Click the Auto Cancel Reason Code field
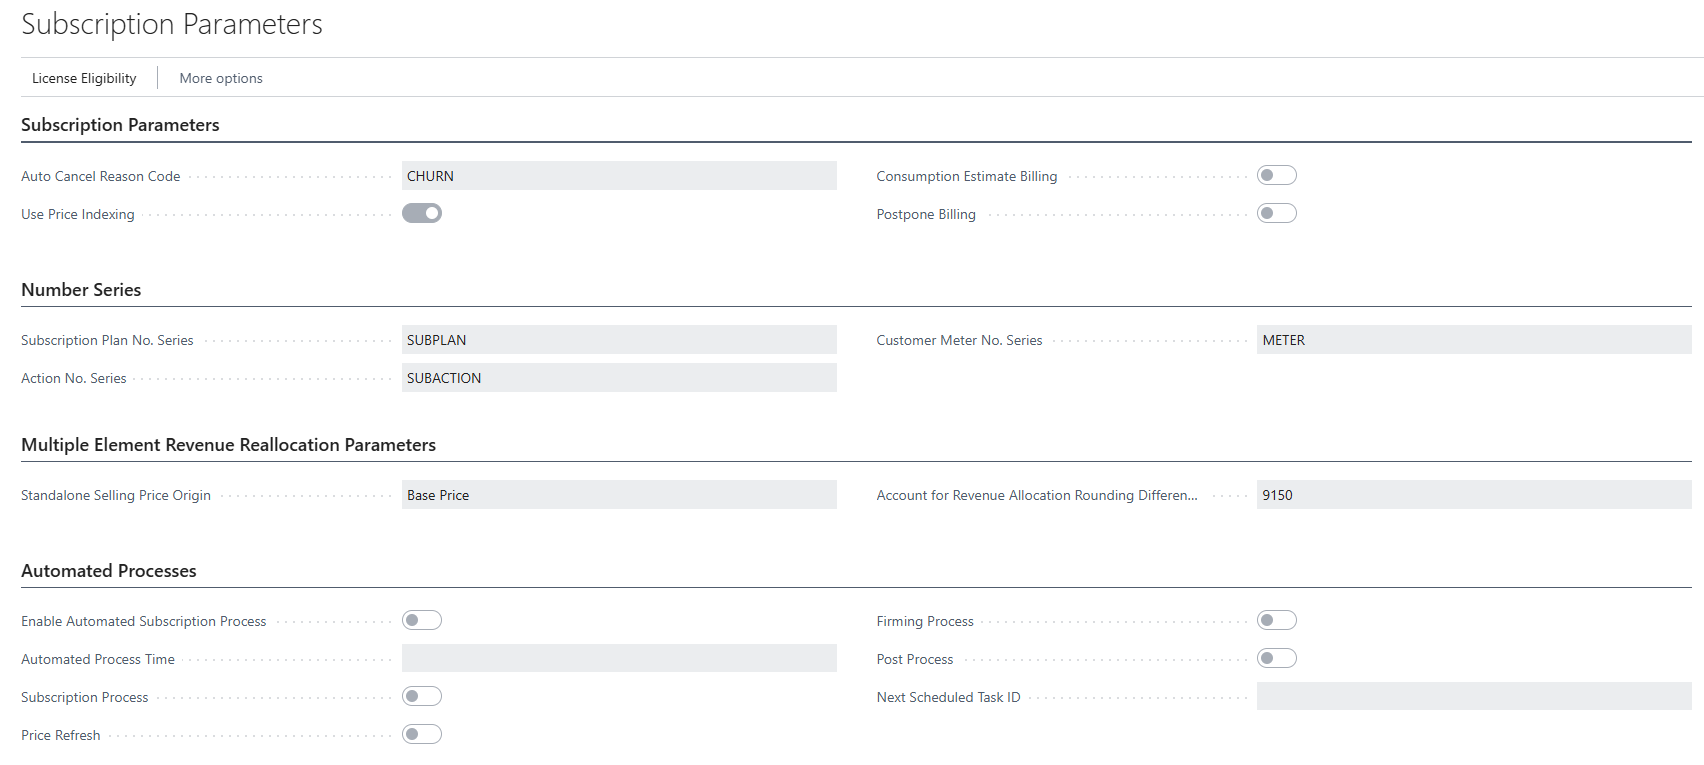 618,176
